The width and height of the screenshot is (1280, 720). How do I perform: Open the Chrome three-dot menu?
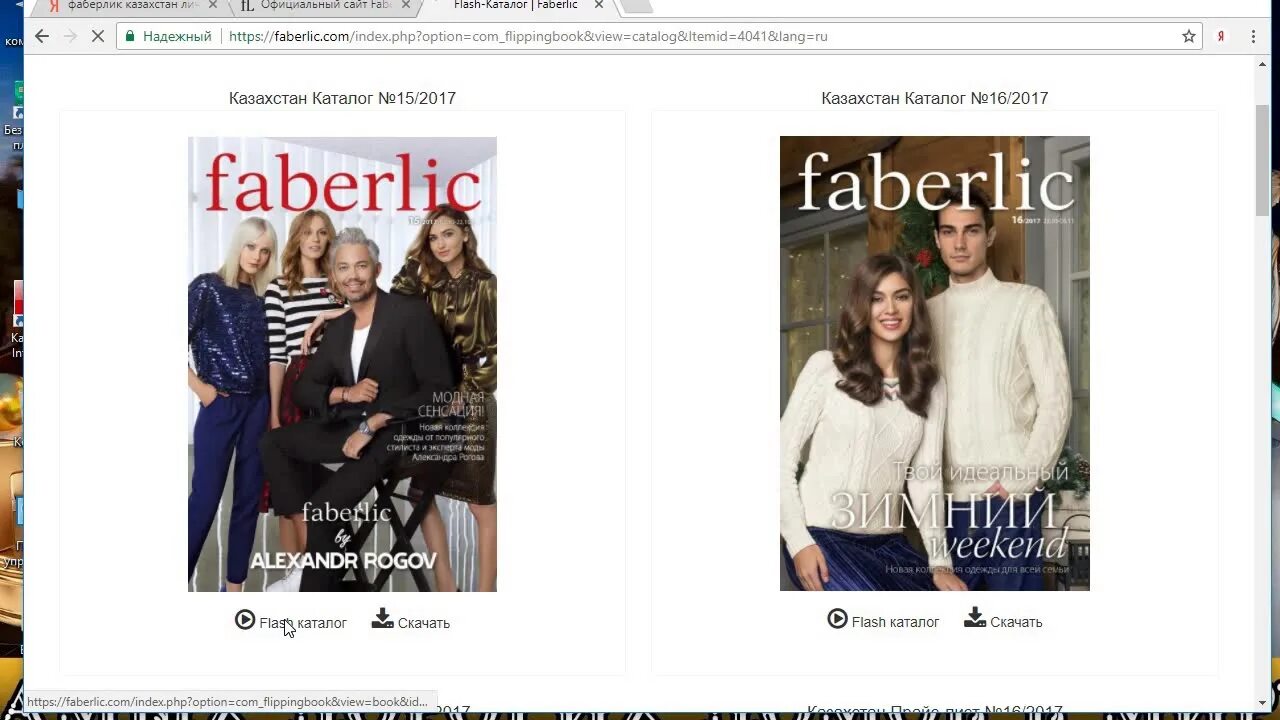click(x=1253, y=36)
